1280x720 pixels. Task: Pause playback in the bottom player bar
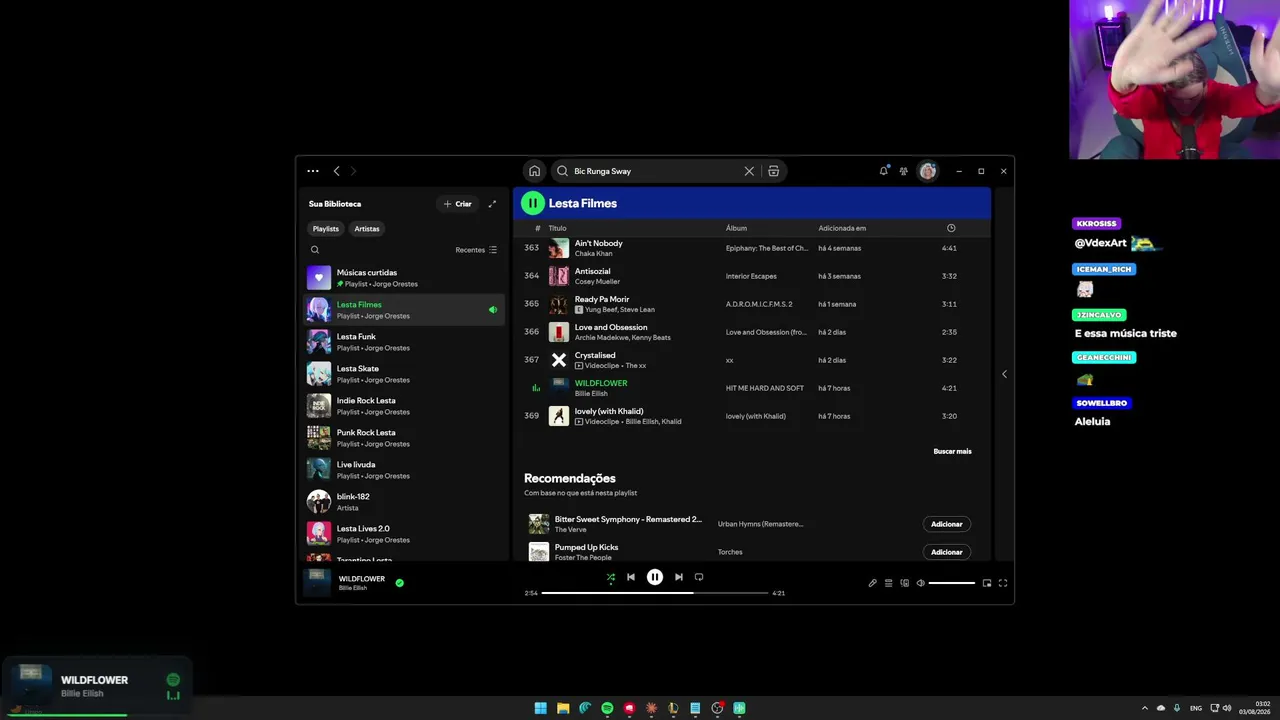(x=655, y=577)
